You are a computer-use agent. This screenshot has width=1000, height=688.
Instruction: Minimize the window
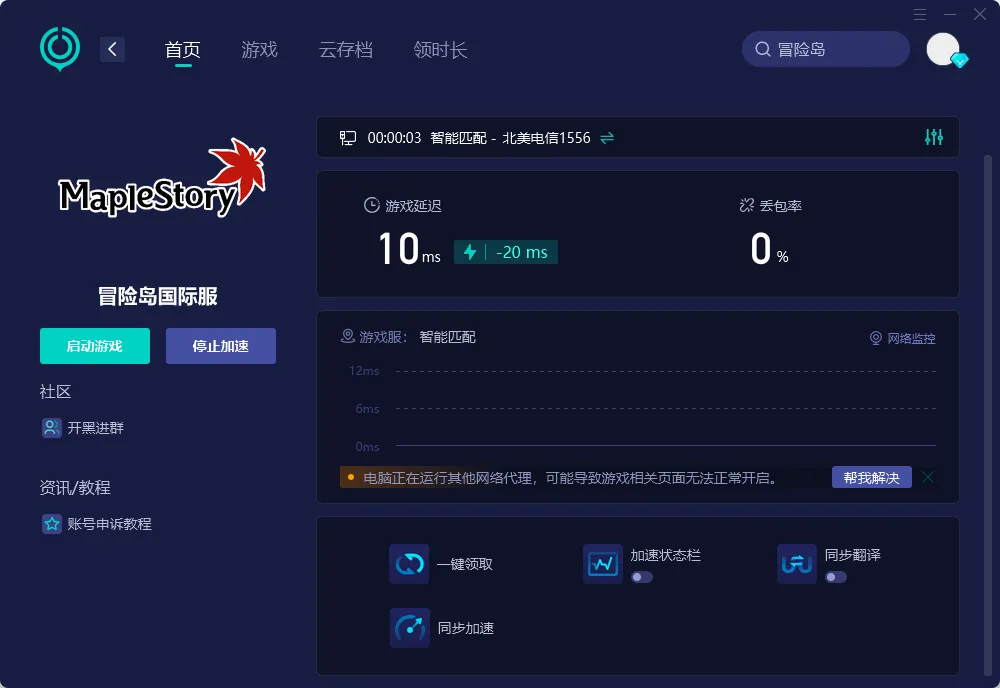(950, 14)
